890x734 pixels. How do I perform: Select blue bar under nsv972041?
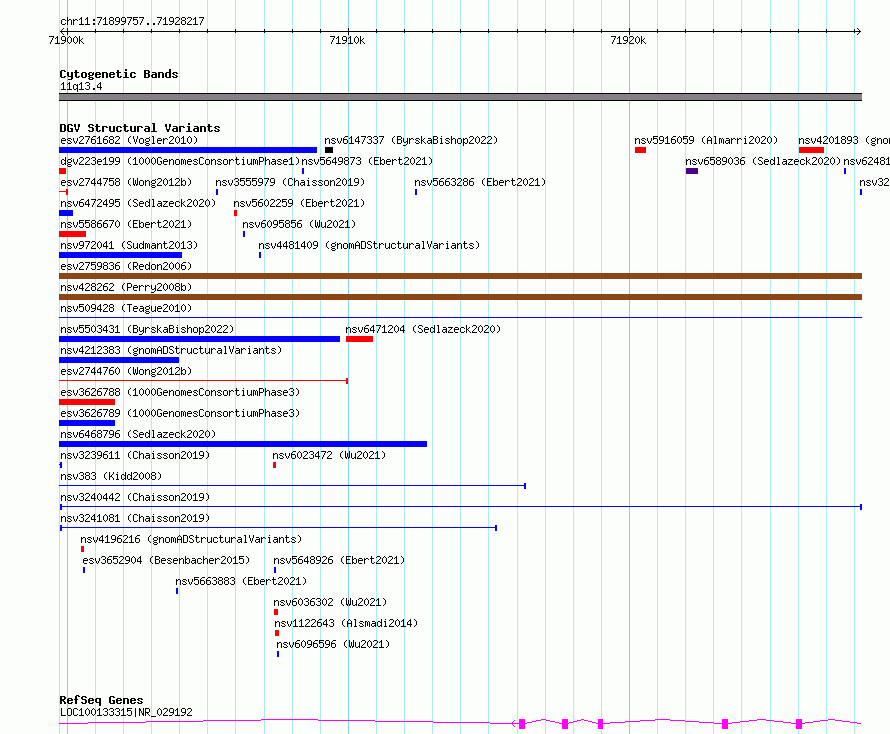pos(120,255)
